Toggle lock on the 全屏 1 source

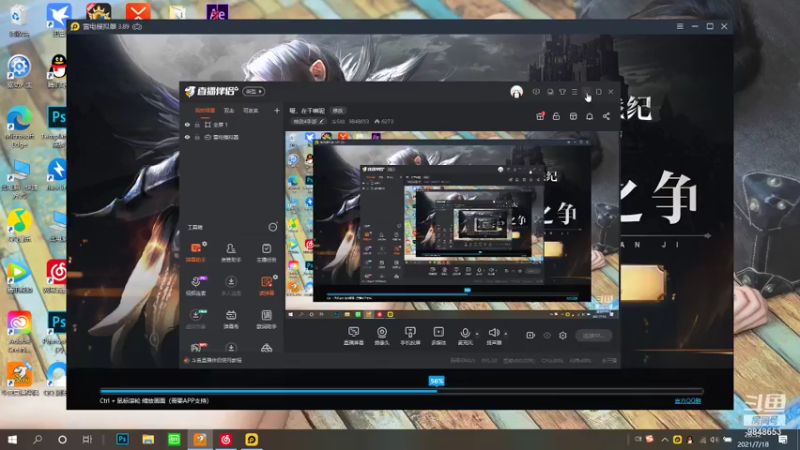coord(197,124)
